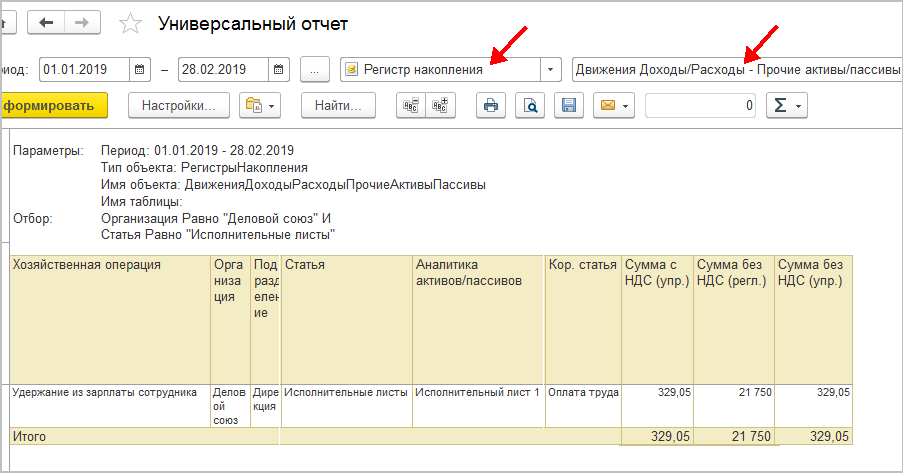This screenshot has height=473, width=903.
Task: Select column header Хозяйственная операция
Action: click(x=110, y=320)
